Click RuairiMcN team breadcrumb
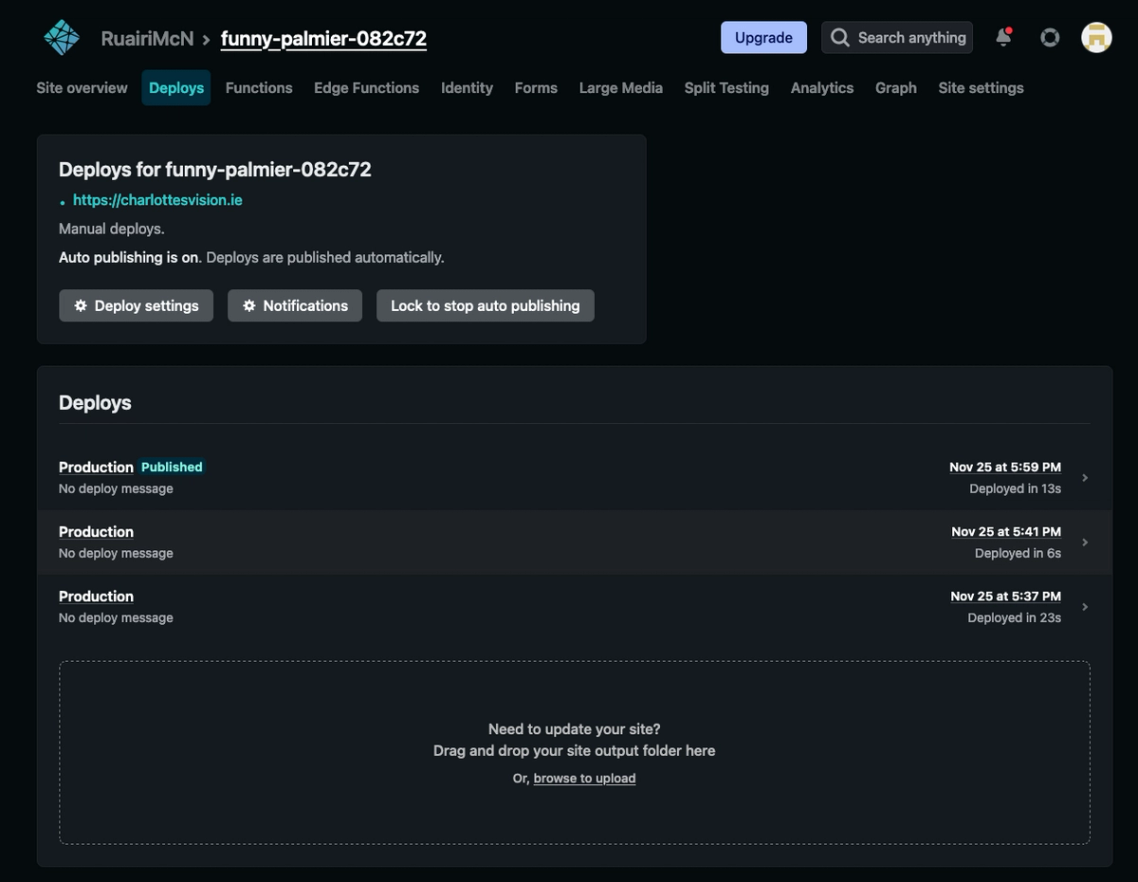Viewport: 1138px width, 882px height. pos(147,38)
